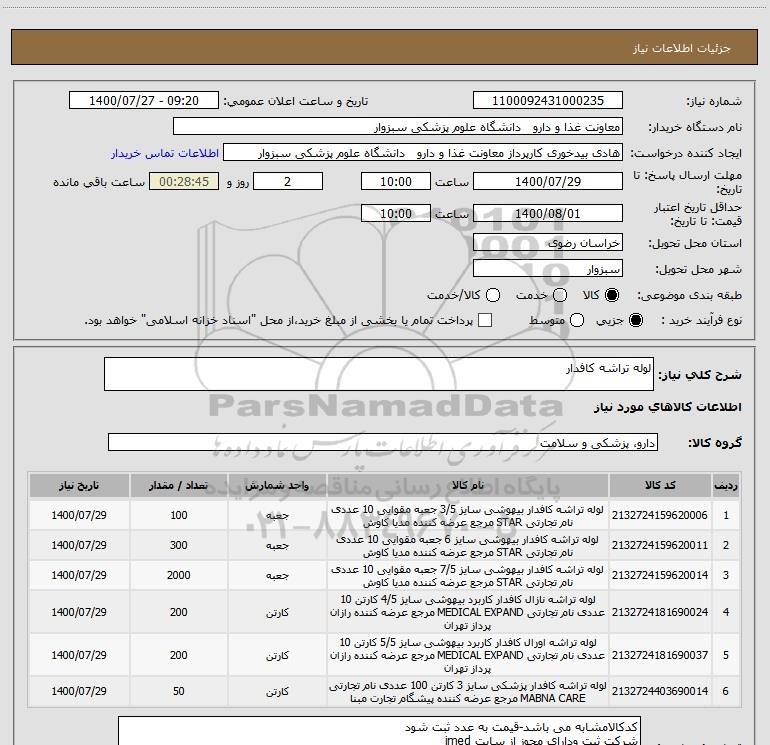
Task: Select the کالا/خدمت radio button
Action: point(493,295)
